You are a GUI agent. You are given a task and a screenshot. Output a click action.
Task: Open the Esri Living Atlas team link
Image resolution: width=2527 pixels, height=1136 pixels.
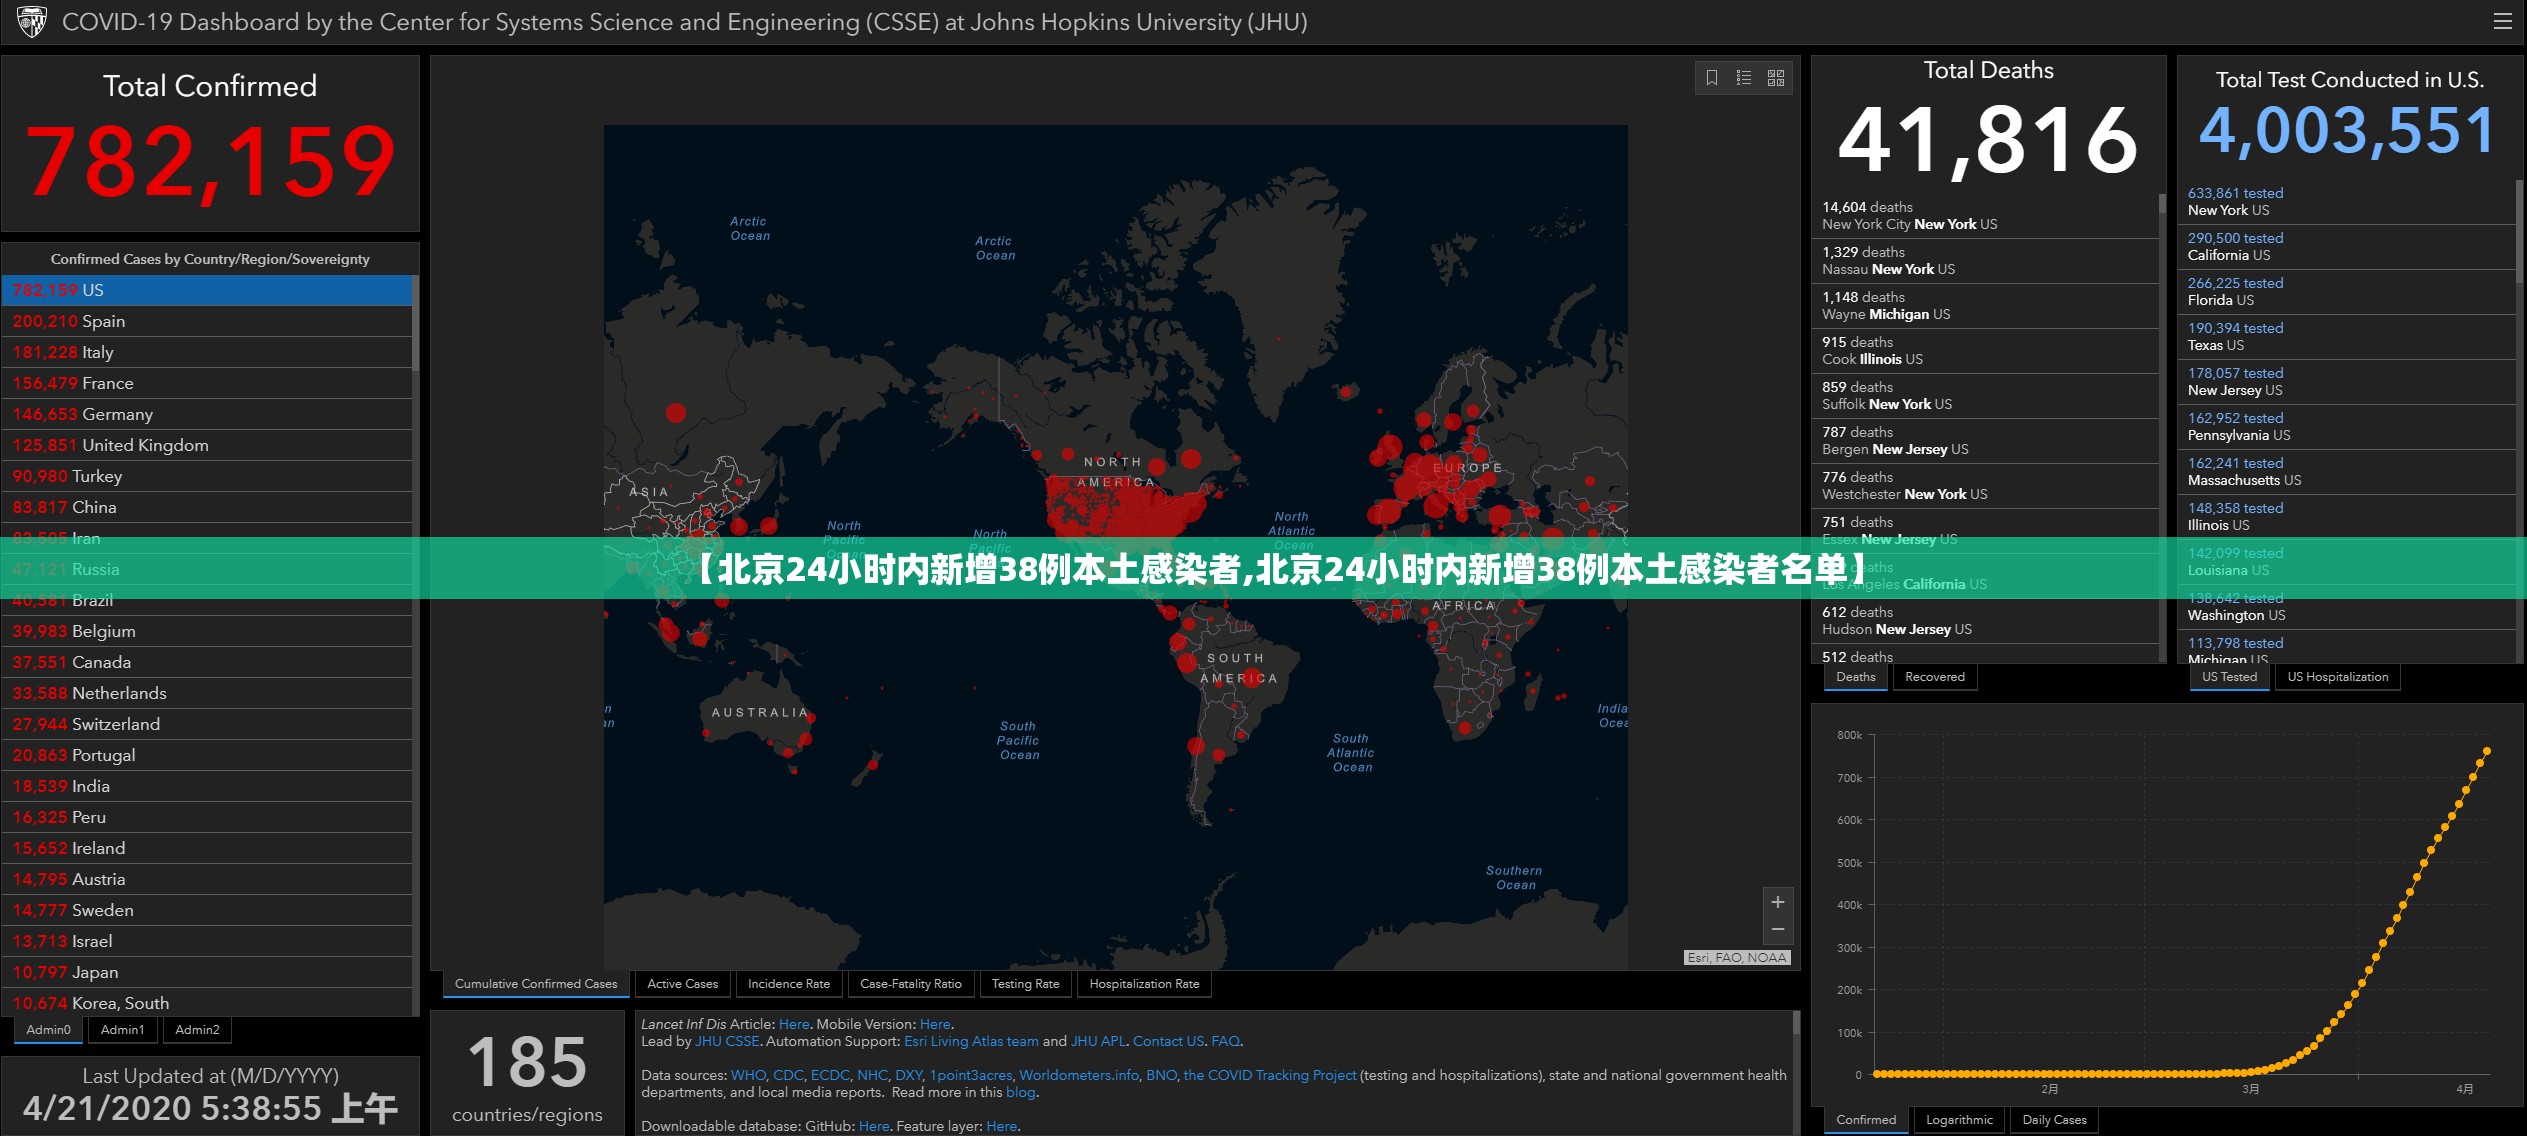[971, 1041]
